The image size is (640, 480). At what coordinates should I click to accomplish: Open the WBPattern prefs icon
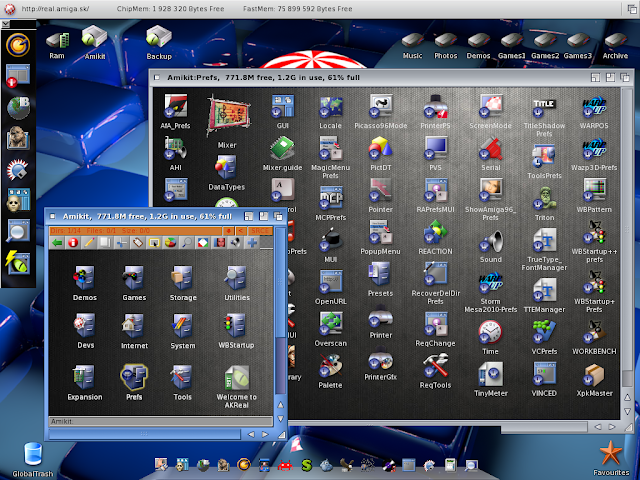(594, 190)
